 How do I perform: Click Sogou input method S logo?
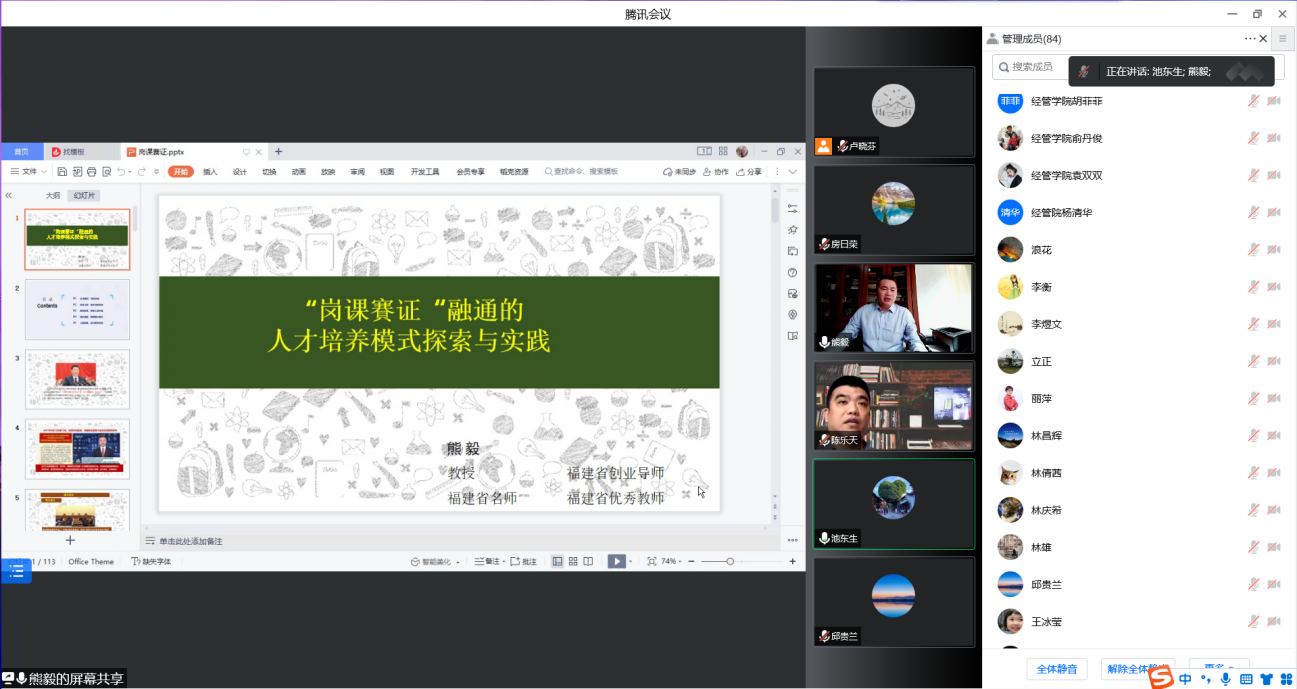[1160, 679]
